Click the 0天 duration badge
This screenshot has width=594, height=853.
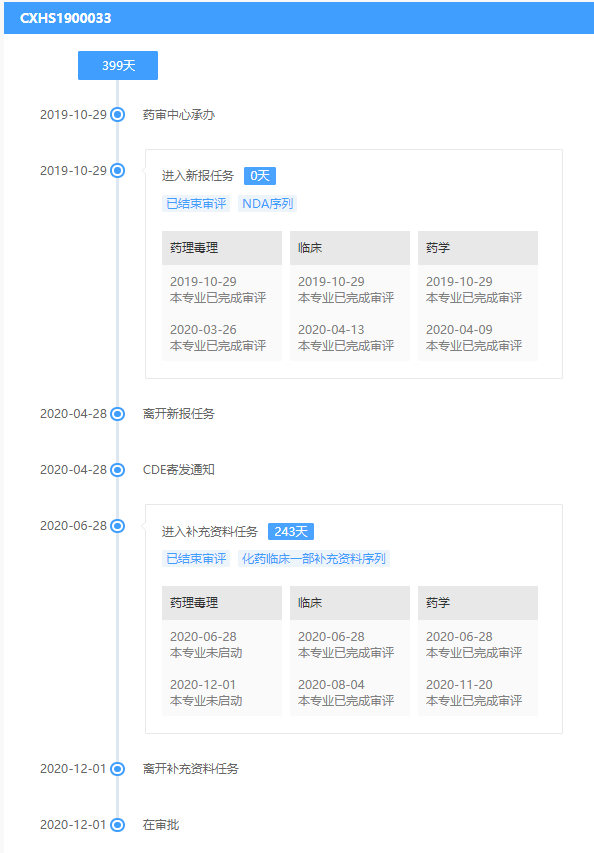[260, 176]
